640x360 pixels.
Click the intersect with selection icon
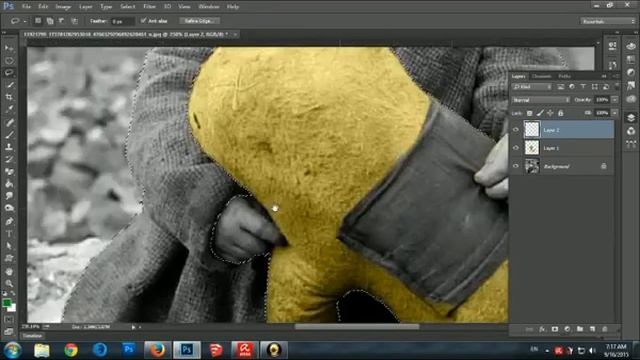74,20
